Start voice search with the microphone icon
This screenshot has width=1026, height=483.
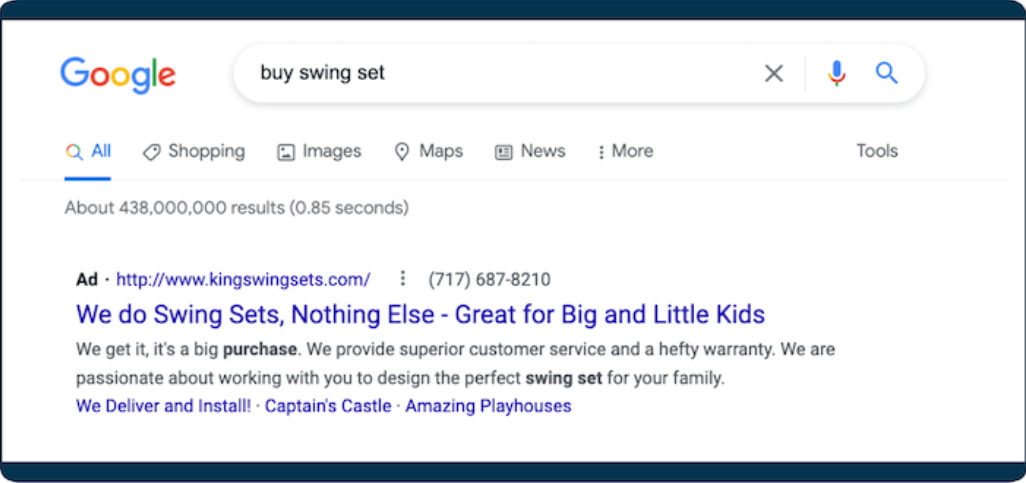pyautogui.click(x=836, y=73)
